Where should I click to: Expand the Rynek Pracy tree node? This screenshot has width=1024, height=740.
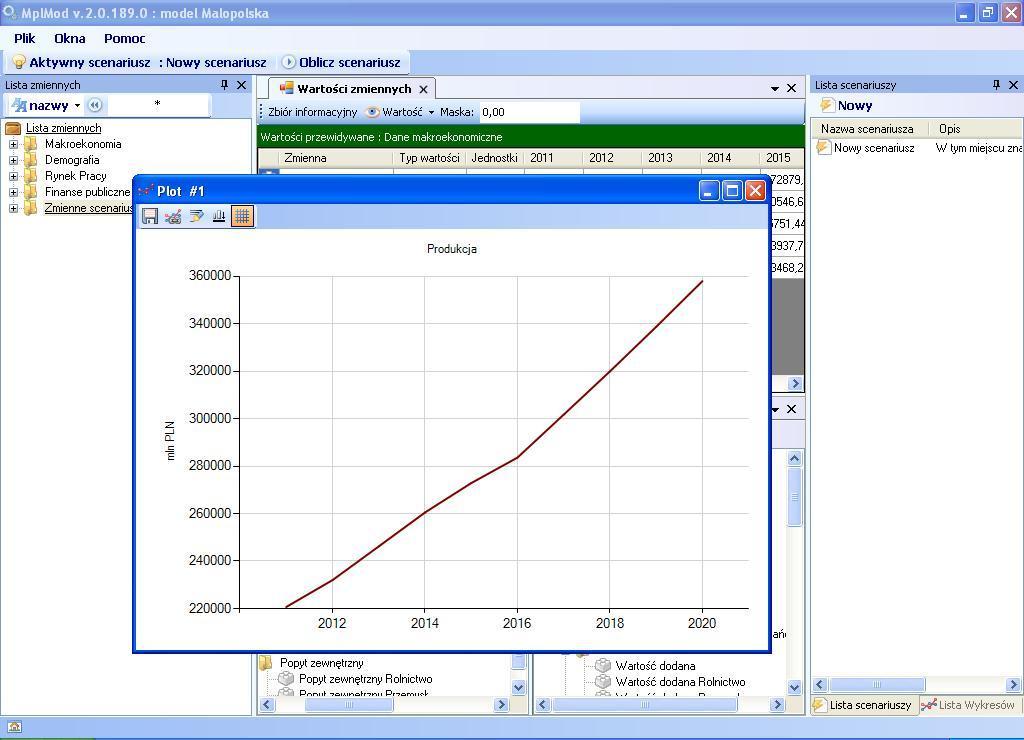pos(13,176)
